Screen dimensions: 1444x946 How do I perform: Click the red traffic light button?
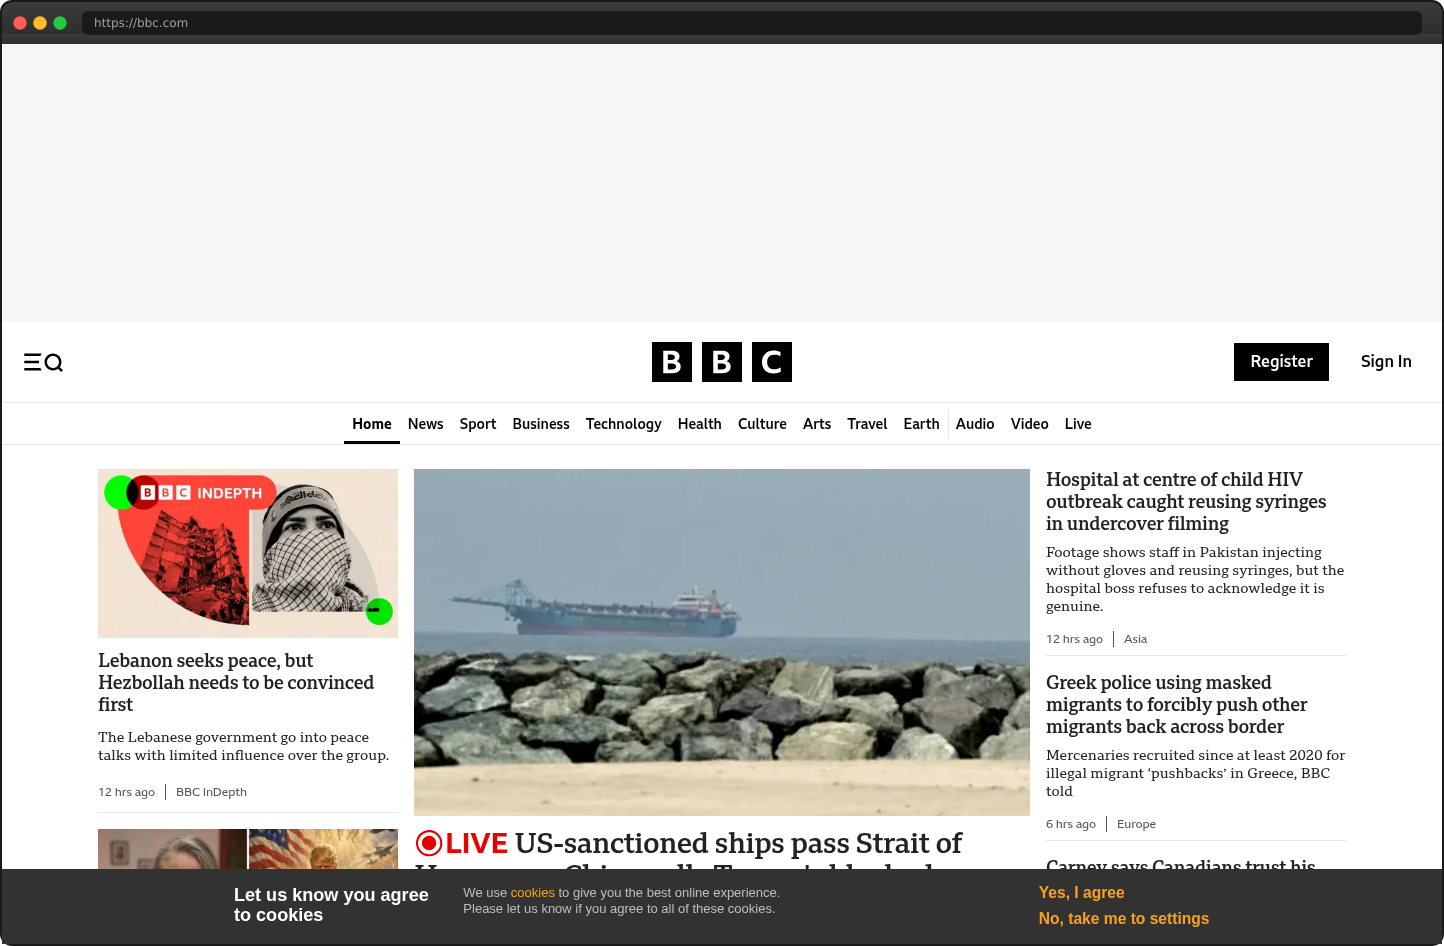click(20, 22)
